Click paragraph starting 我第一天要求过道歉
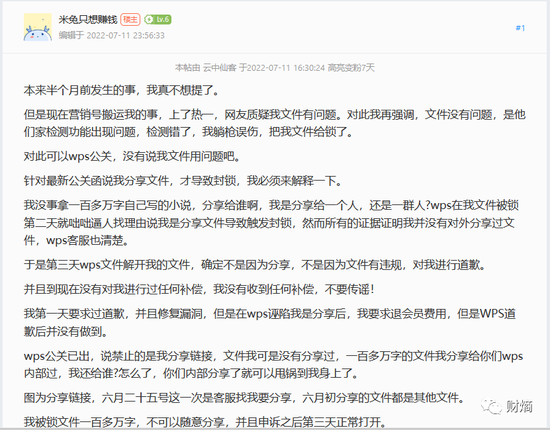 [270, 322]
